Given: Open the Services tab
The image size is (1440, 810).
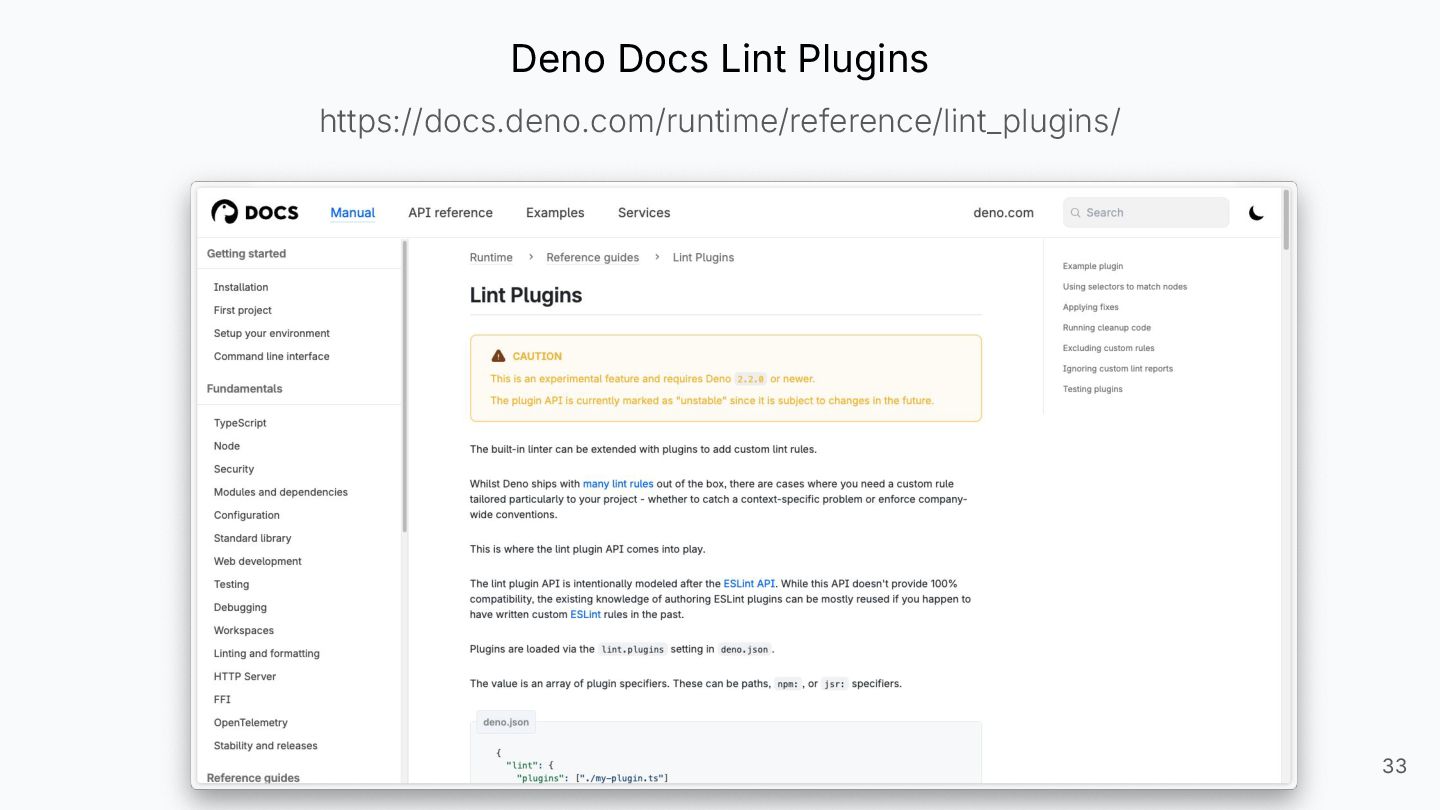Looking at the screenshot, I should pyautogui.click(x=644, y=212).
